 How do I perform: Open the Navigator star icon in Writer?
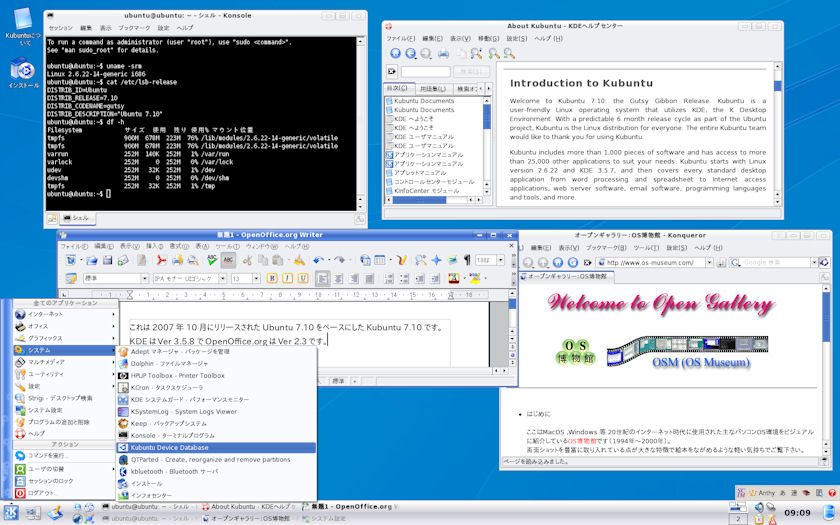[437, 260]
